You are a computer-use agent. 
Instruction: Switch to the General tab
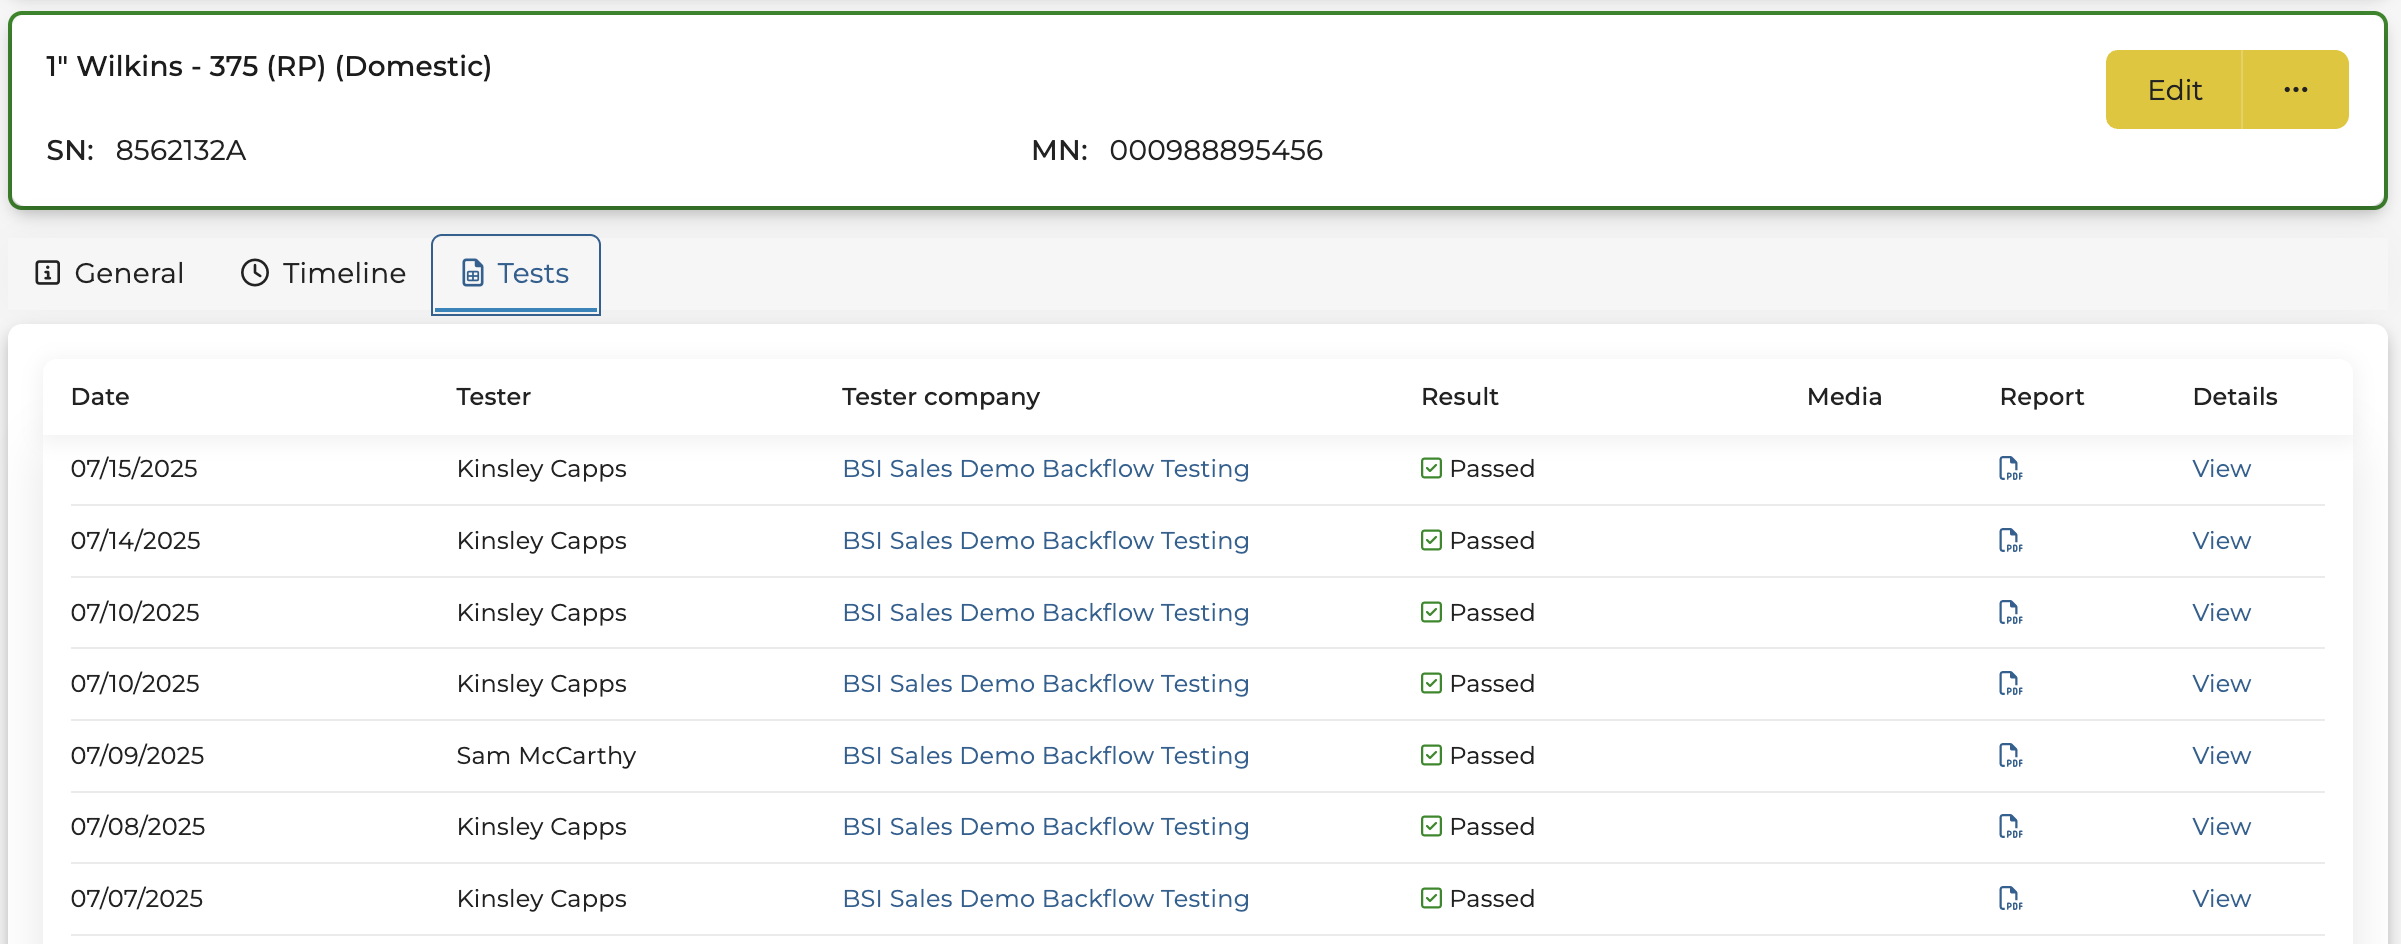(110, 273)
